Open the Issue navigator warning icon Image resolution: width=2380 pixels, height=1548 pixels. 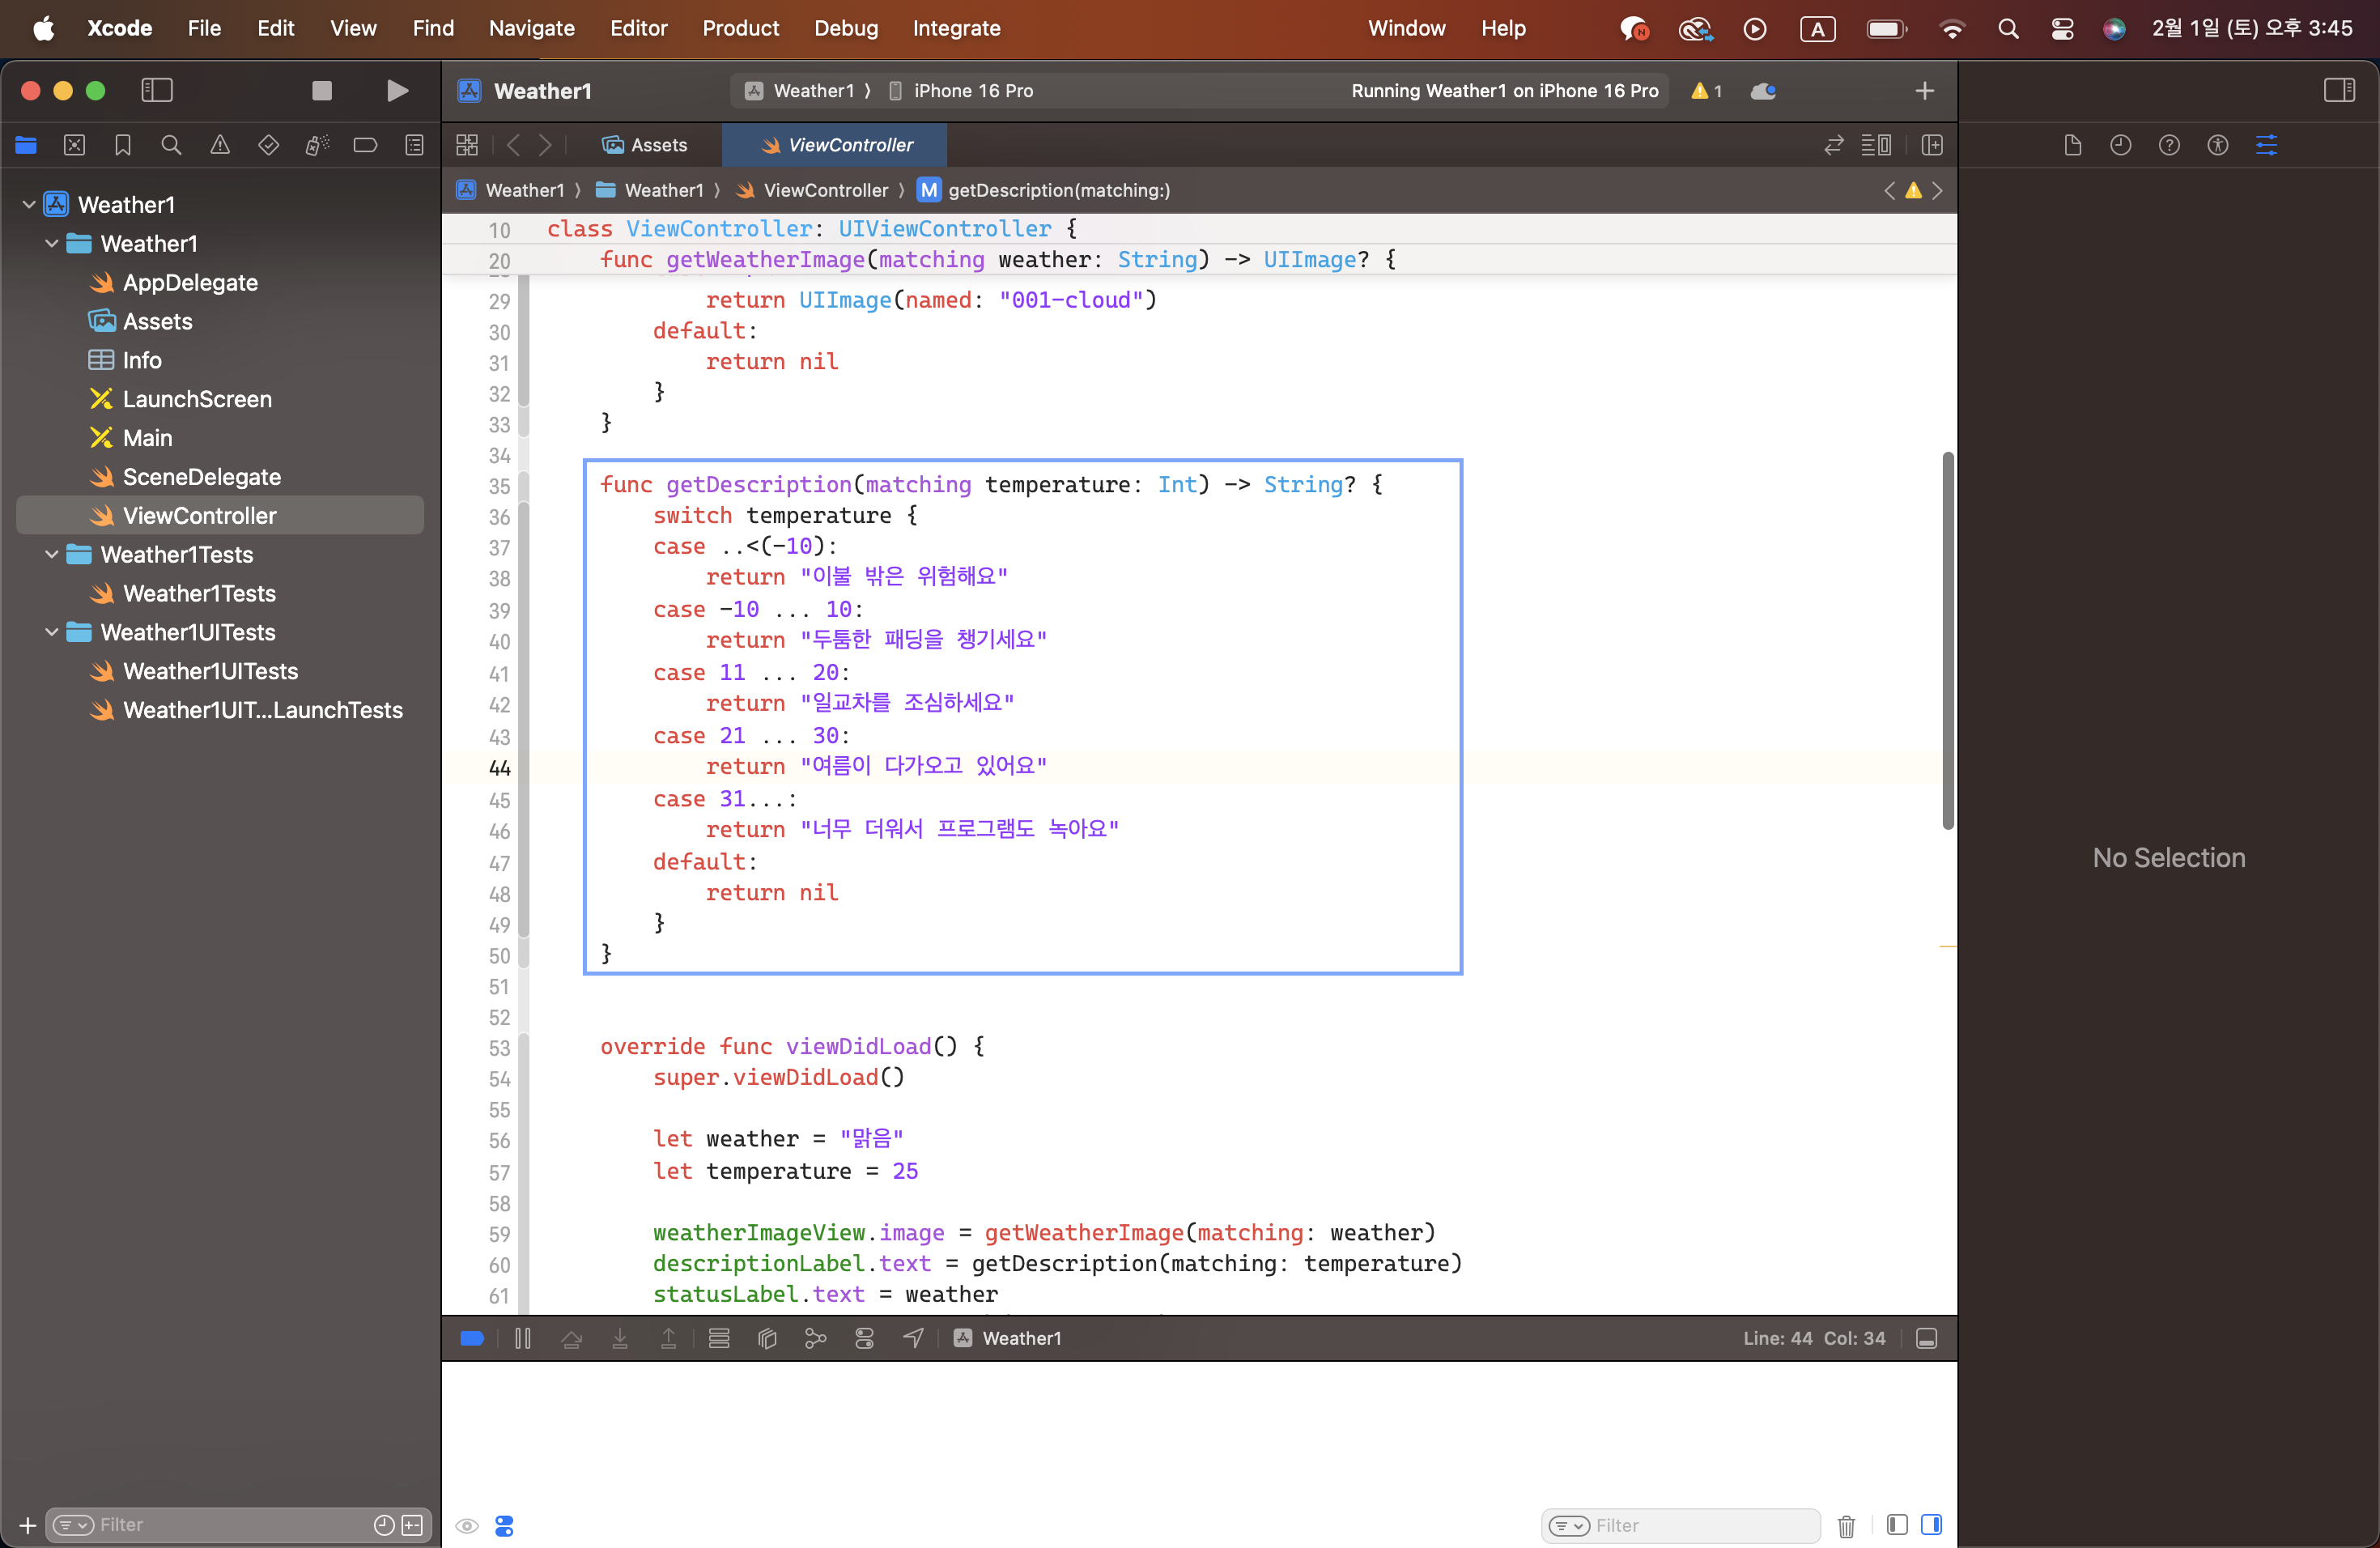click(220, 145)
